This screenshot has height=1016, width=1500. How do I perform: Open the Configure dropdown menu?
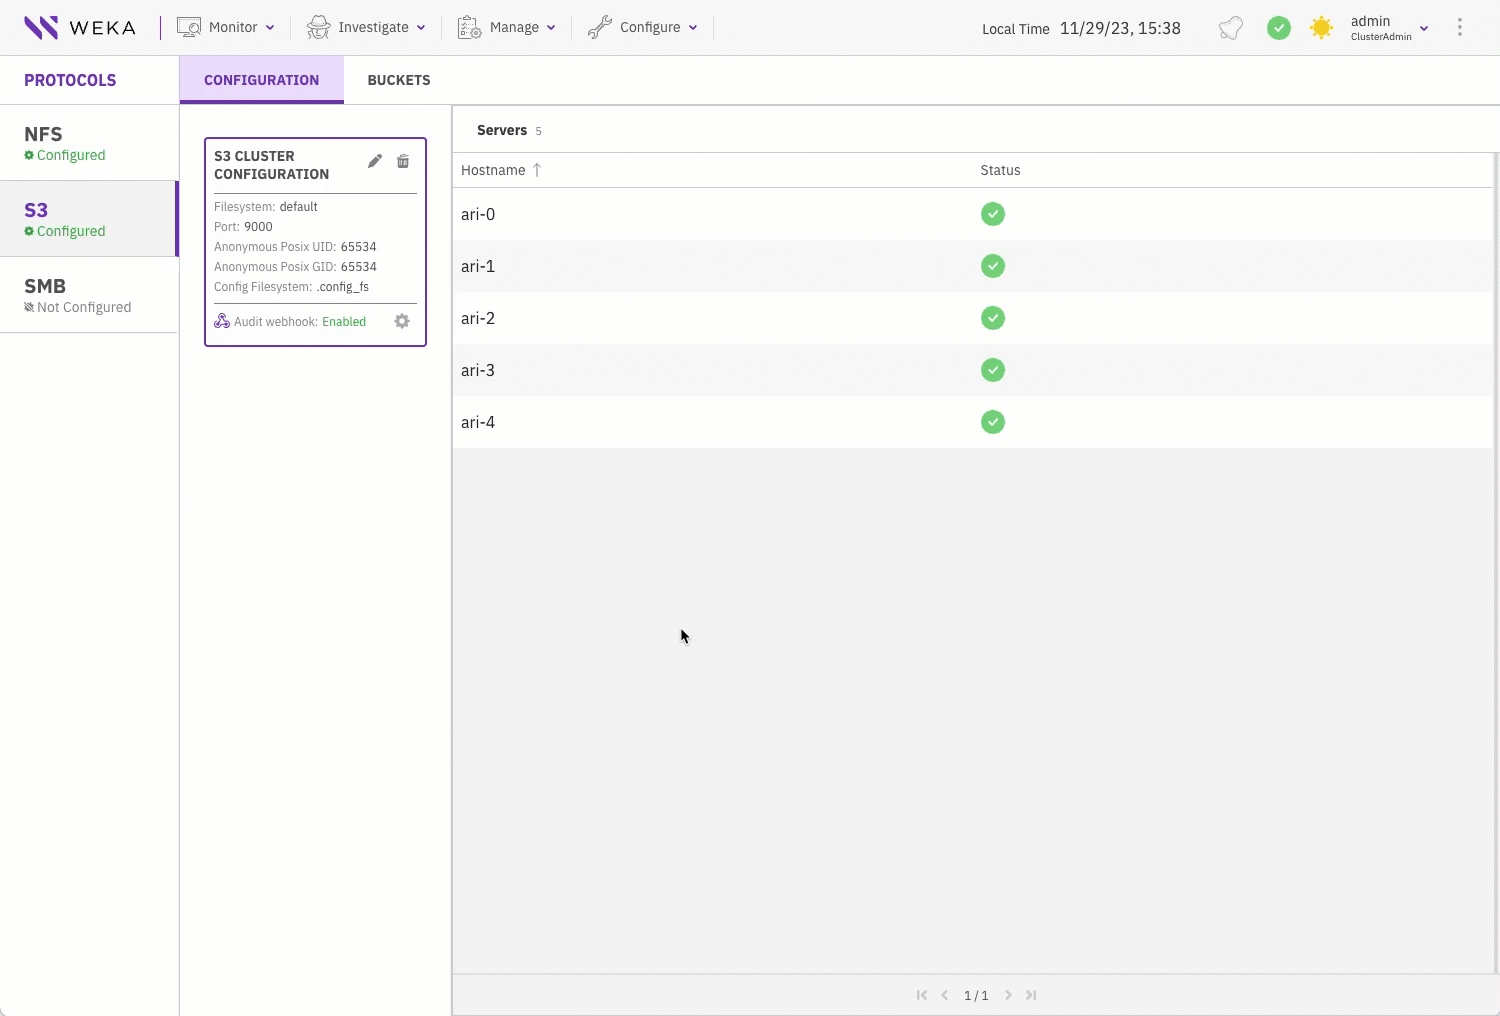(x=642, y=27)
